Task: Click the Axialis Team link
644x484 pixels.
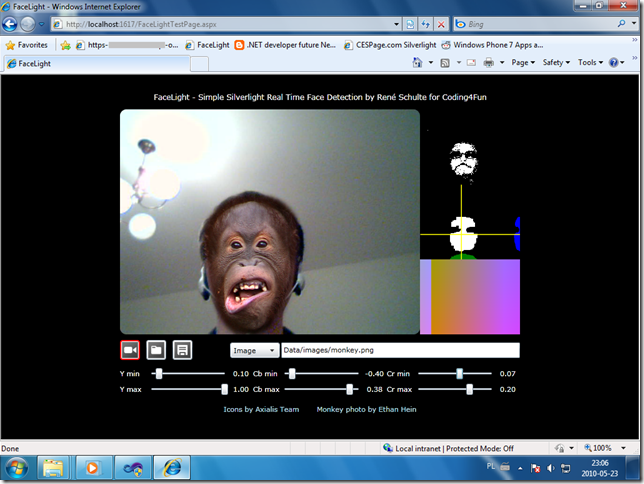Action: tap(275, 409)
